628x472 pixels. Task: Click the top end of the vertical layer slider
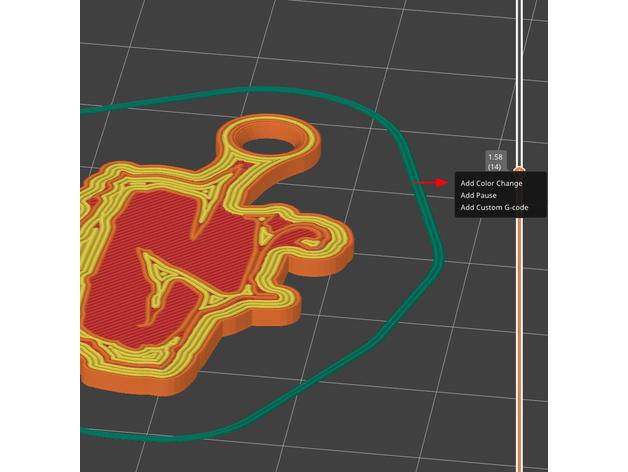[x=518, y=4]
